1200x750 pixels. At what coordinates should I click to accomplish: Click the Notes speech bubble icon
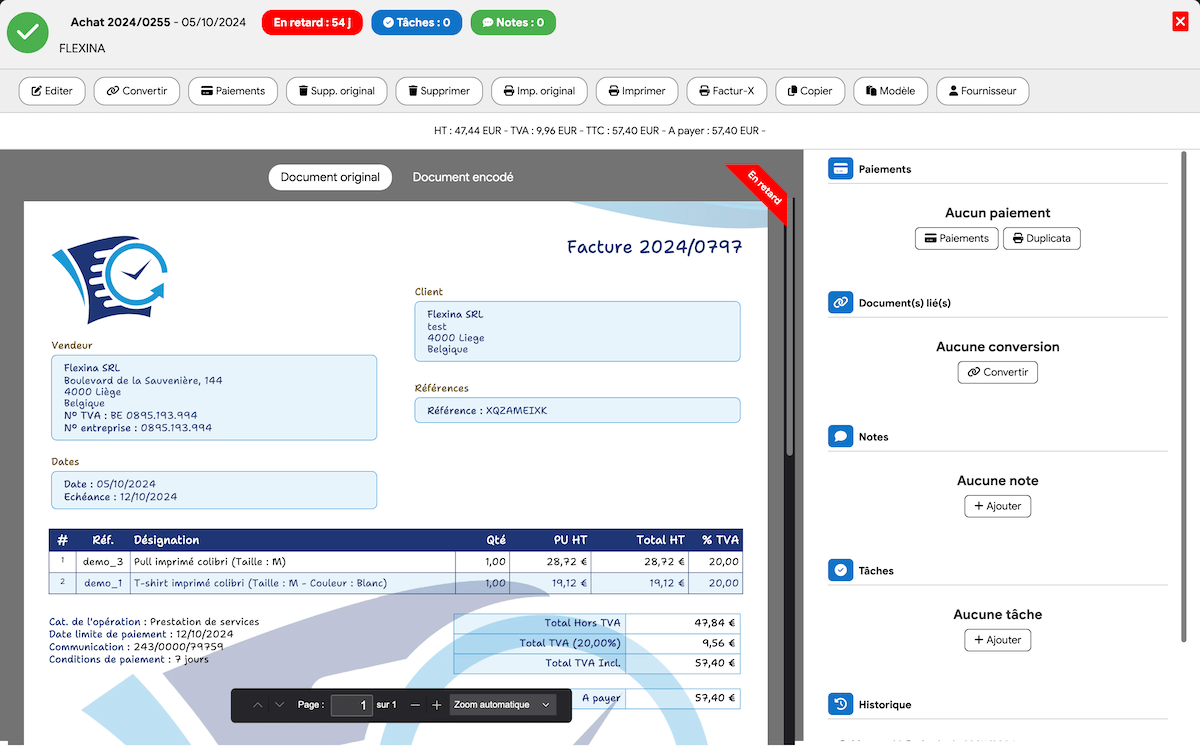(x=840, y=436)
